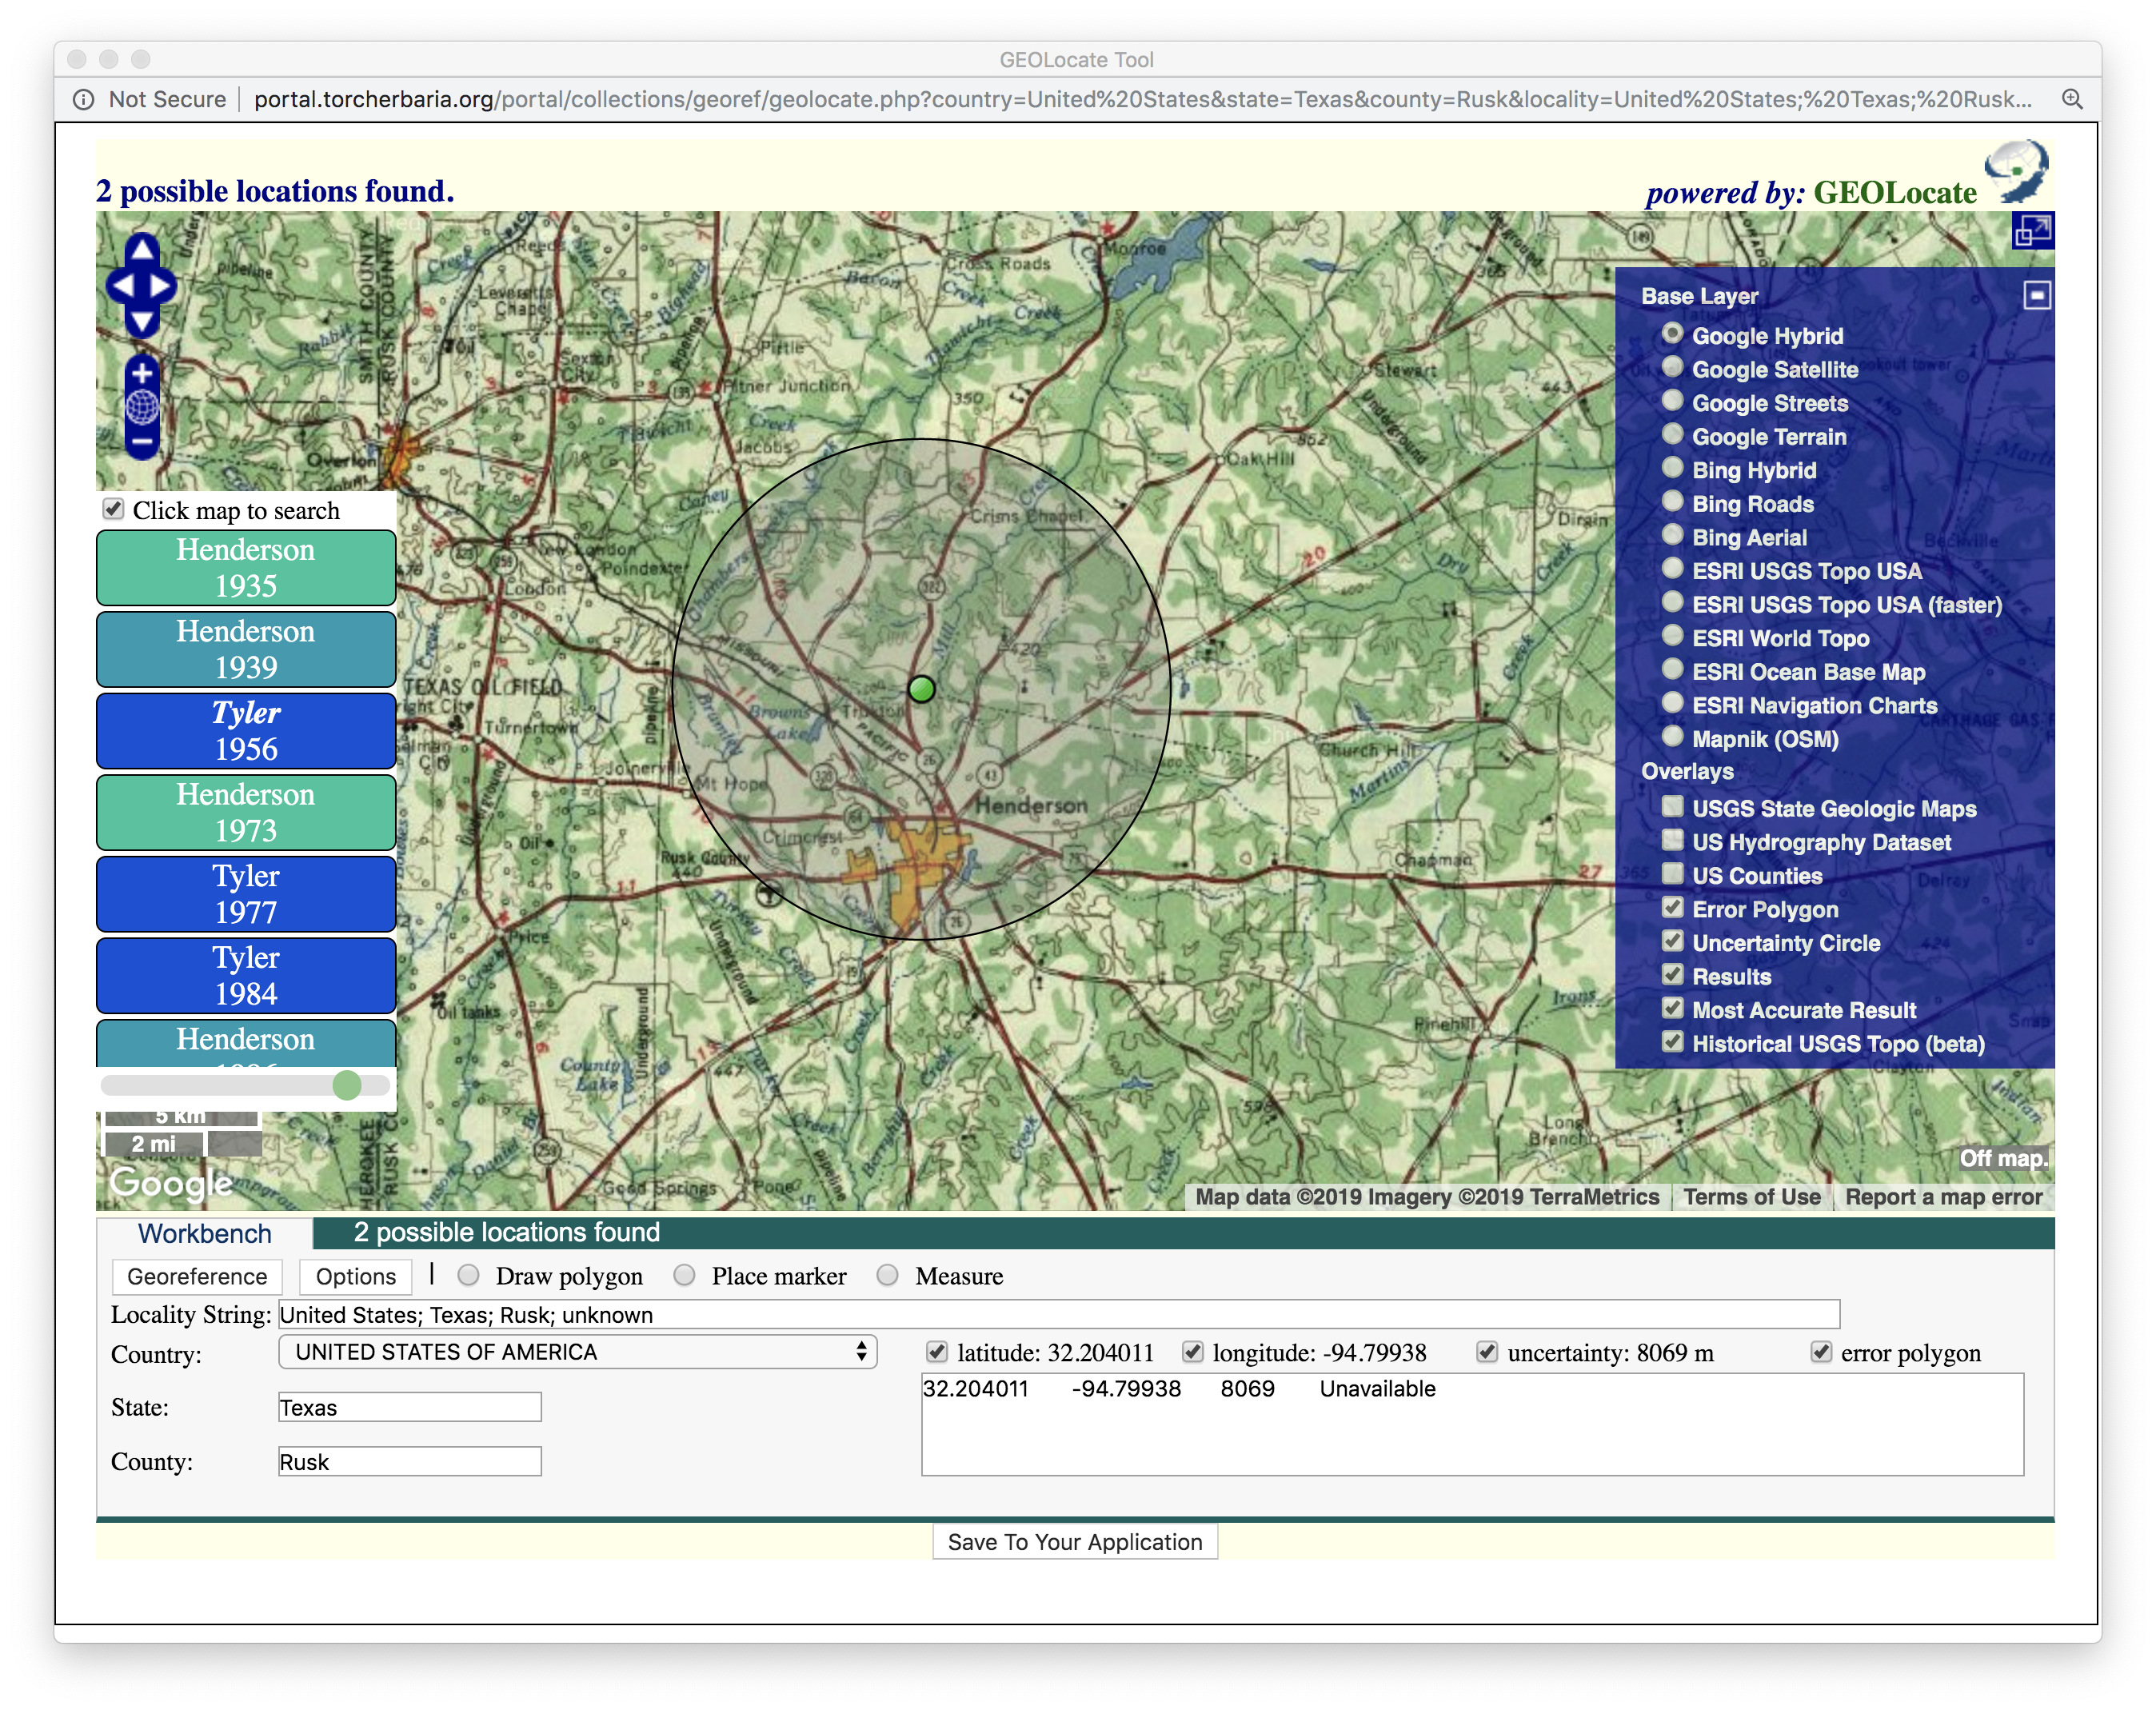Select Tyler 1984 historical map
The height and width of the screenshot is (1710, 2156).
[246, 975]
